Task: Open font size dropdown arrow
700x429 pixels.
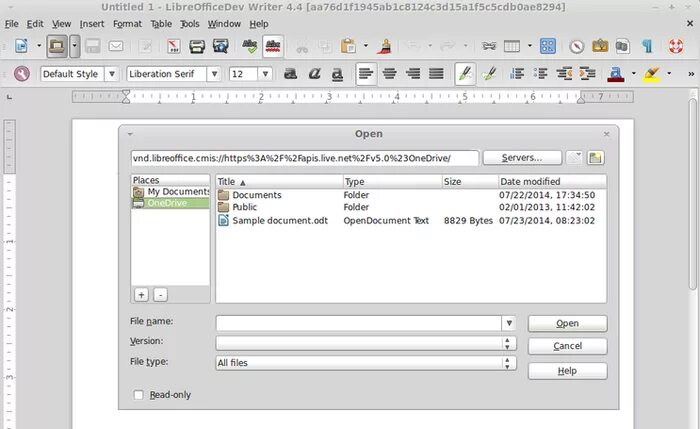Action: tap(265, 74)
